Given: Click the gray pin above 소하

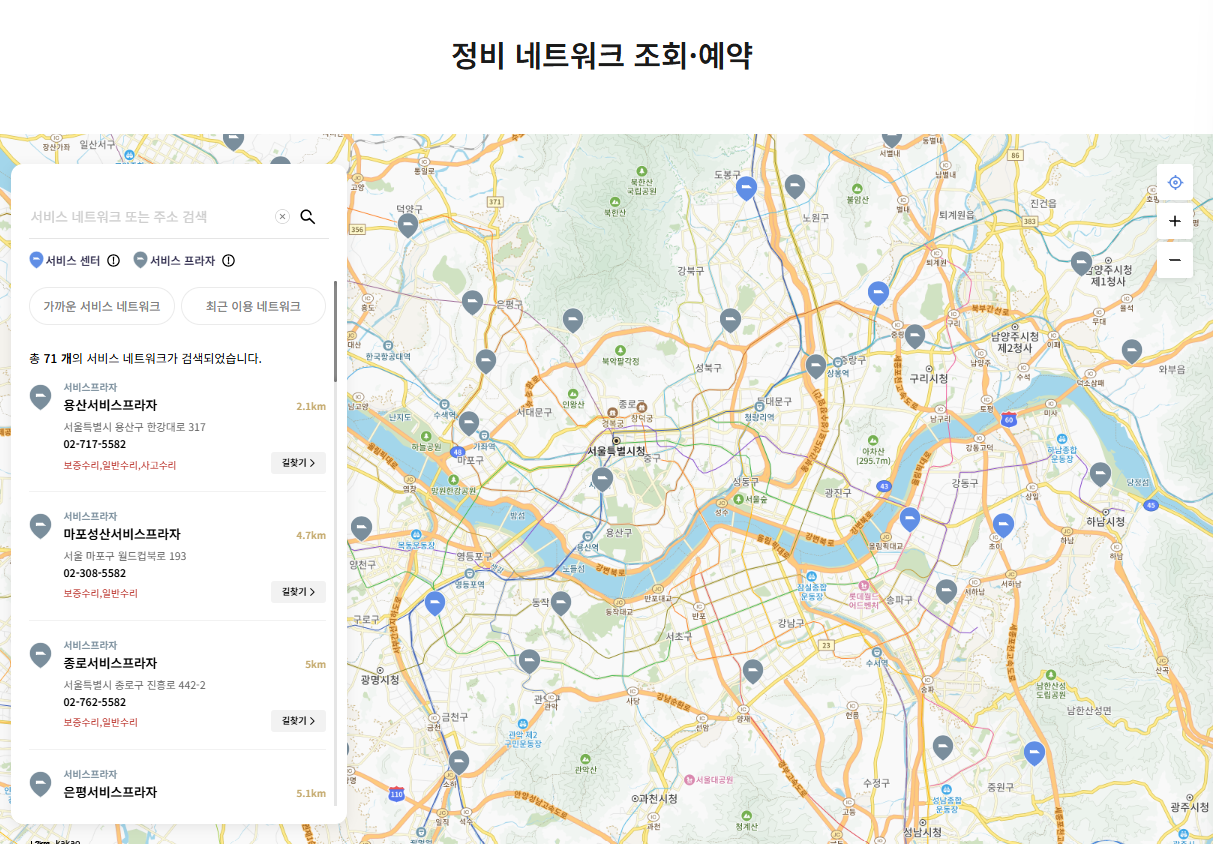Looking at the screenshot, I should click(x=459, y=763).
